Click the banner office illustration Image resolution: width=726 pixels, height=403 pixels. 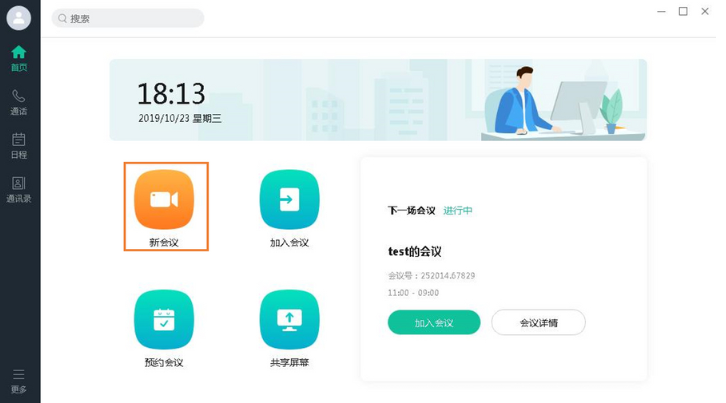pyautogui.click(x=555, y=100)
